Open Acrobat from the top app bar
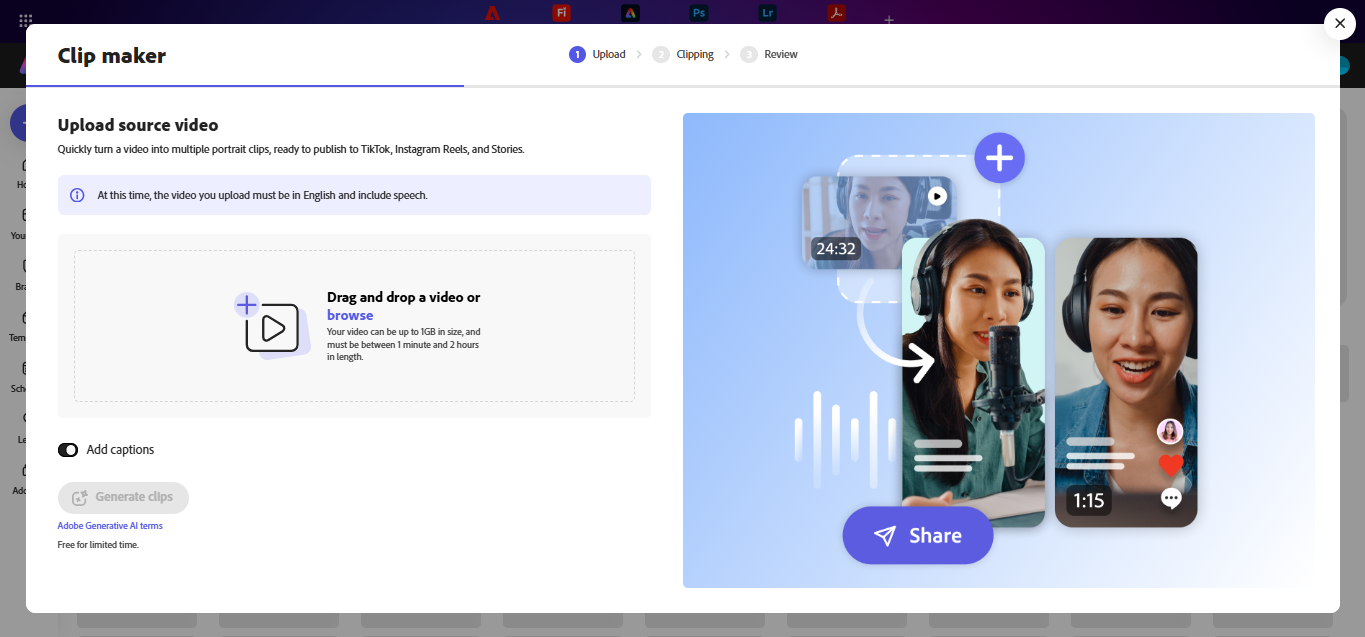The width and height of the screenshot is (1365, 637). [x=836, y=12]
